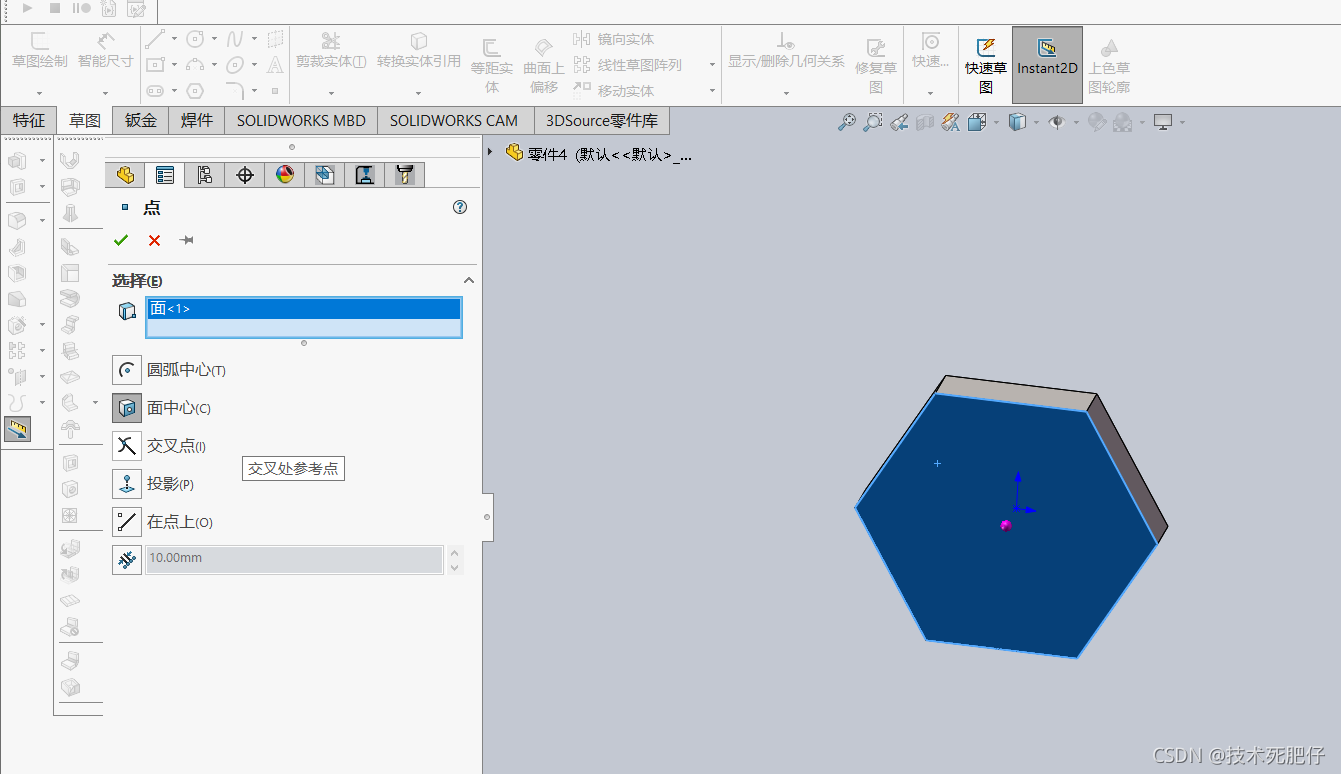Image resolution: width=1341 pixels, height=774 pixels.
Task: Switch to the 草图 ribbon tab
Action: tap(85, 120)
